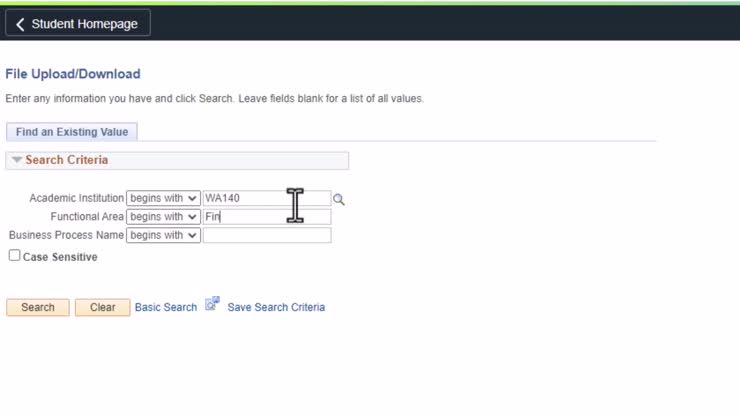The image size is (740, 416).
Task: Click the Academic Institution field label
Action: 77,199
